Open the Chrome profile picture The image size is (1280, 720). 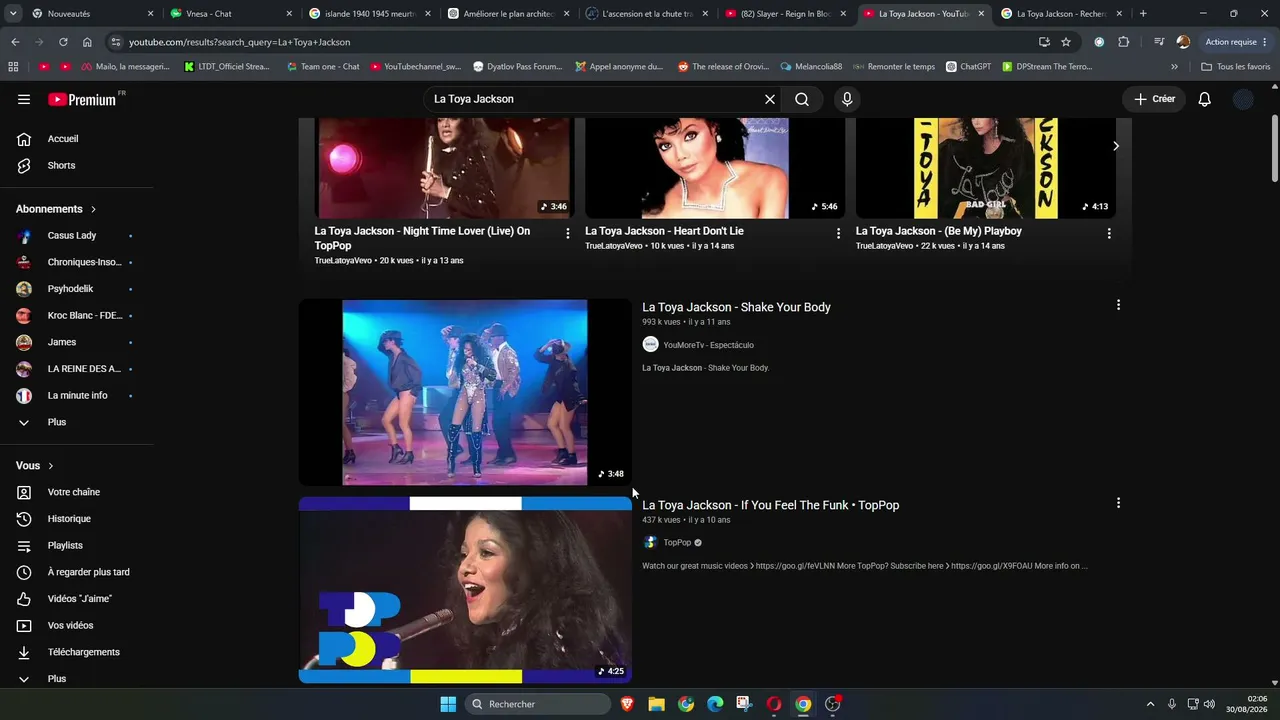click(x=1184, y=42)
